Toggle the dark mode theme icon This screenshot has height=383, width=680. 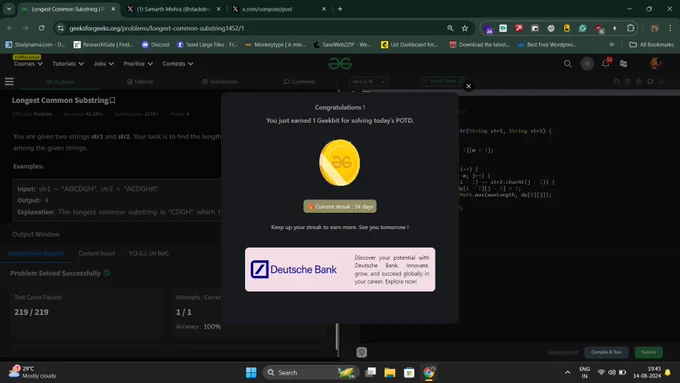587,64
